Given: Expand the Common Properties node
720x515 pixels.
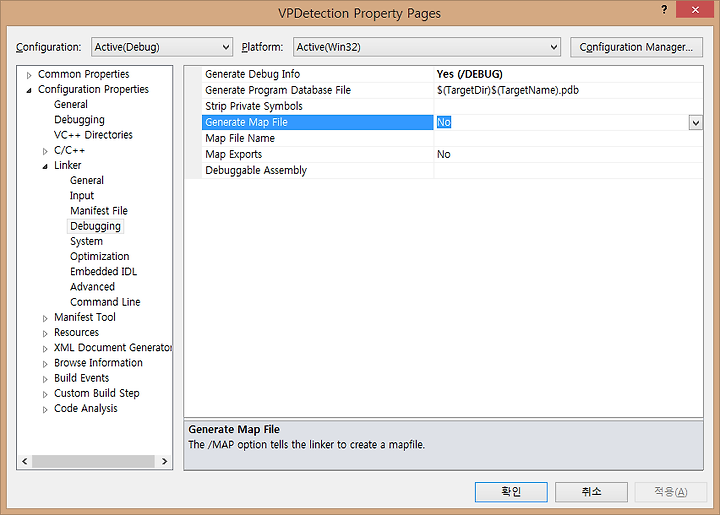Looking at the screenshot, I should point(29,75).
